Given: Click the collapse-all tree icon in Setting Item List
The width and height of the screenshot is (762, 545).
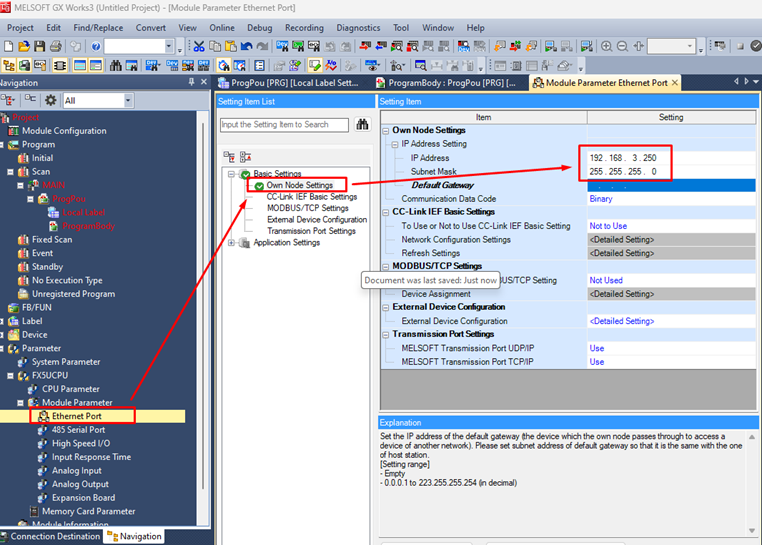Looking at the screenshot, I should (245, 157).
